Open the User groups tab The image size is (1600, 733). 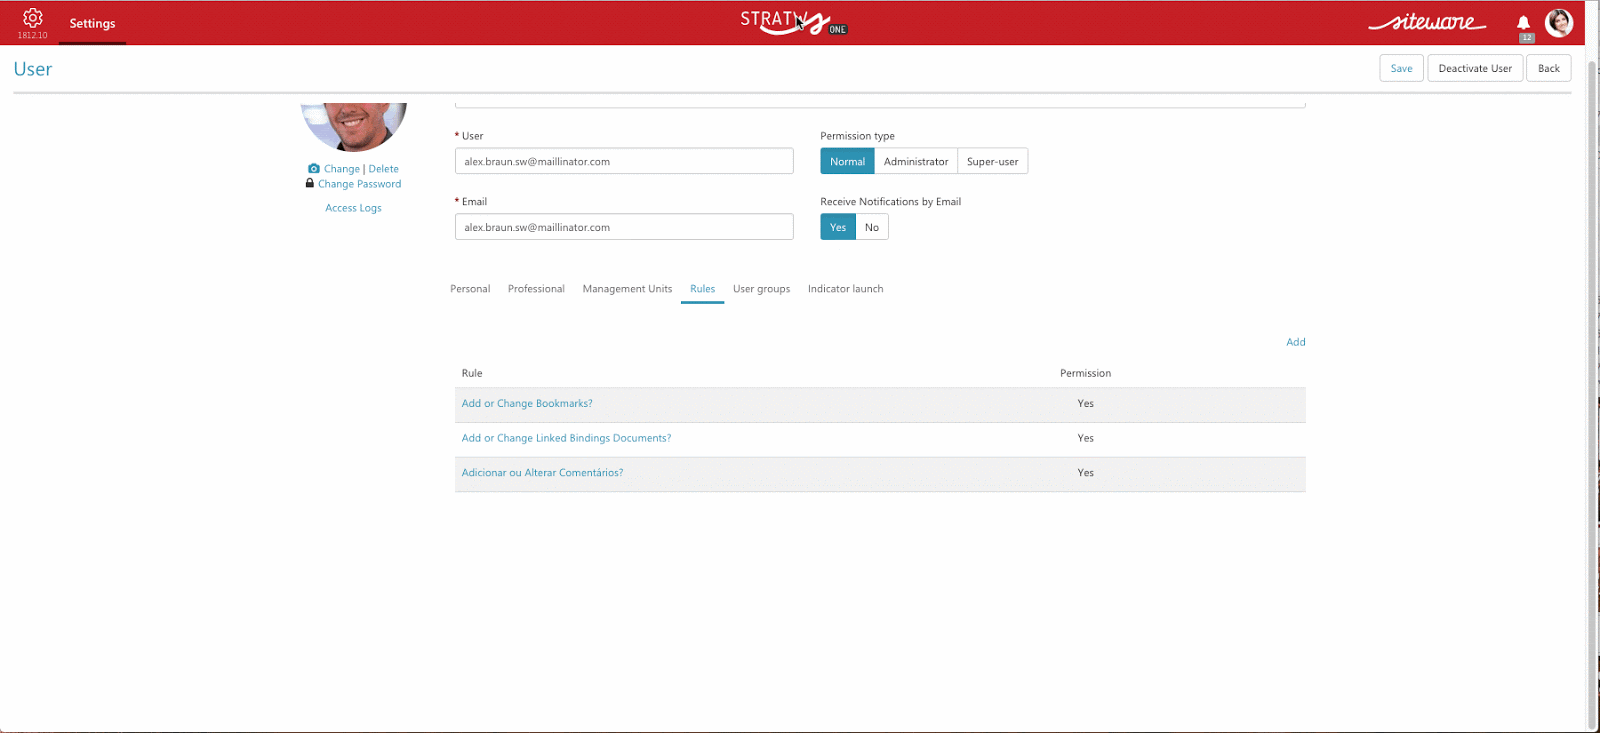[761, 289]
